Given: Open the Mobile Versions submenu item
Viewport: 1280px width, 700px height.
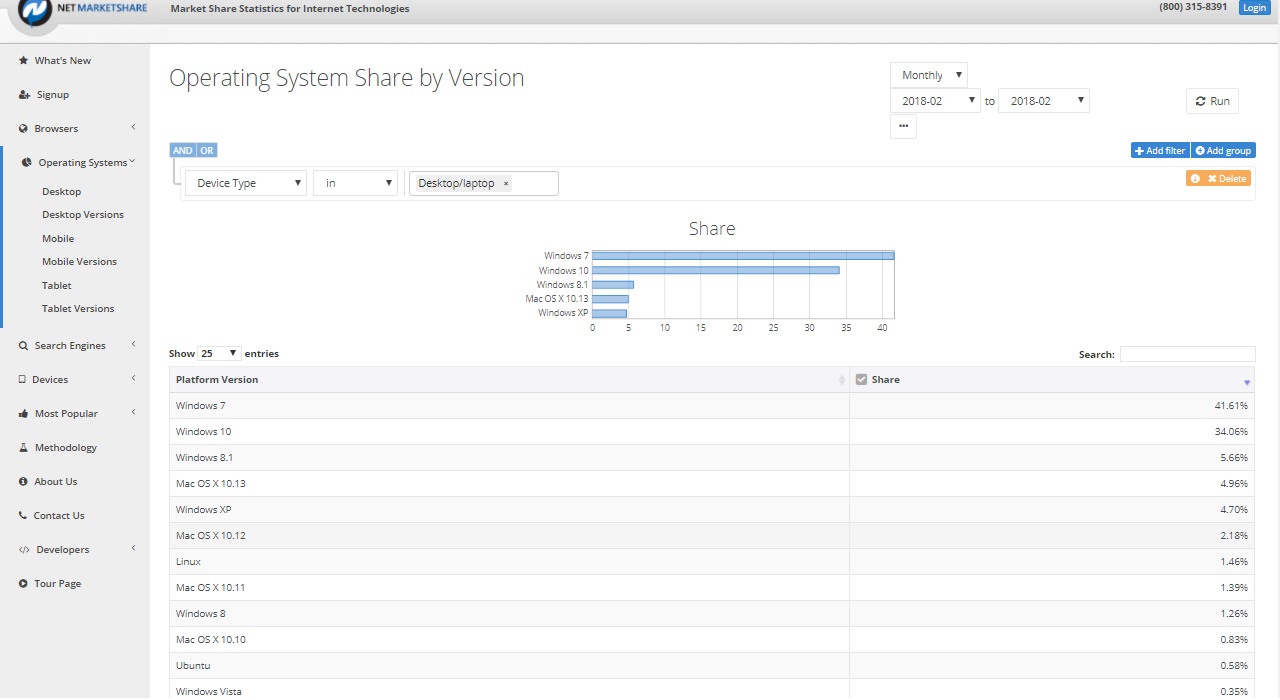Looking at the screenshot, I should pos(79,262).
